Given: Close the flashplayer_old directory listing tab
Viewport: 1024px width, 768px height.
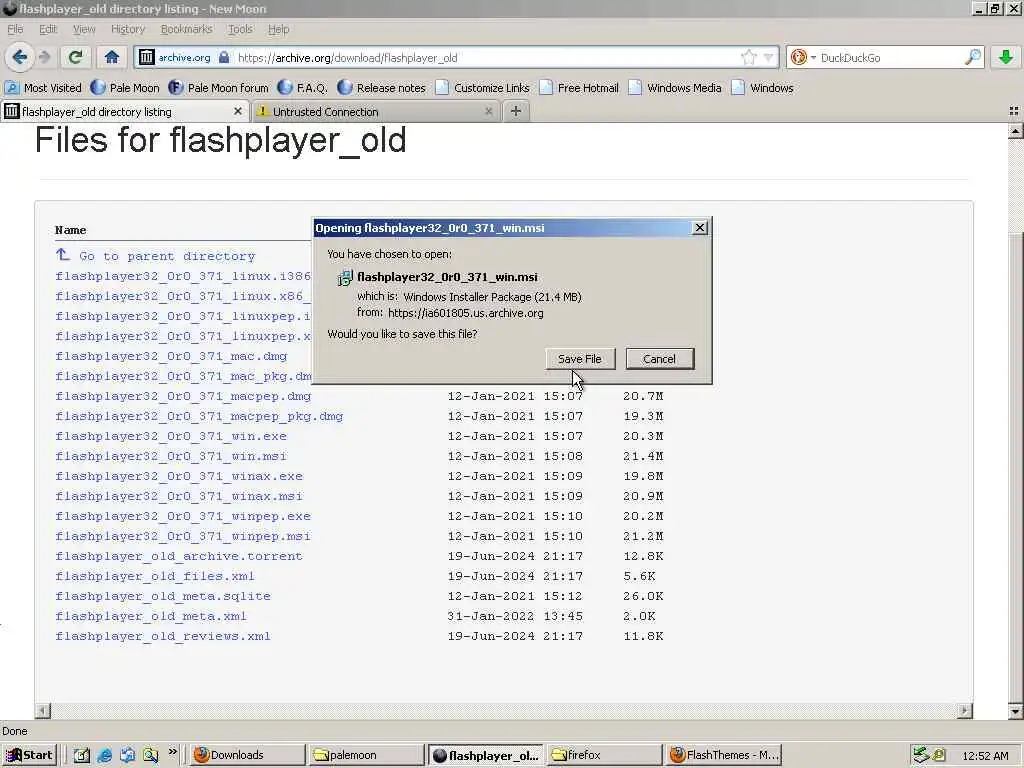Looking at the screenshot, I should (x=238, y=112).
